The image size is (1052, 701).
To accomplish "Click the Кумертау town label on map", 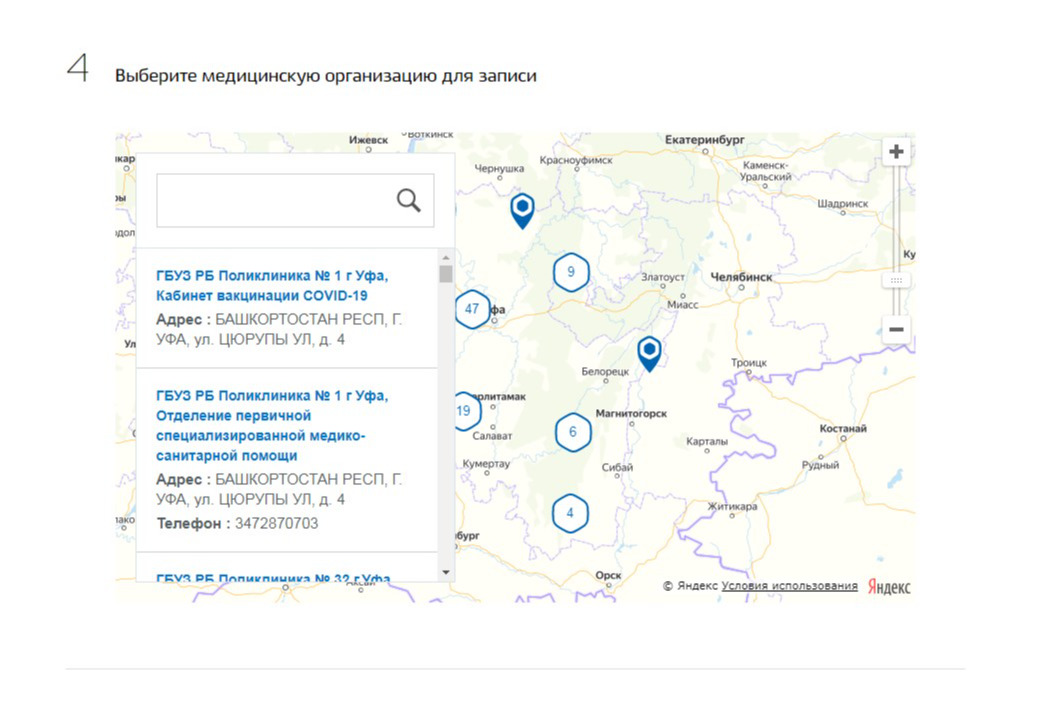I will point(486,464).
